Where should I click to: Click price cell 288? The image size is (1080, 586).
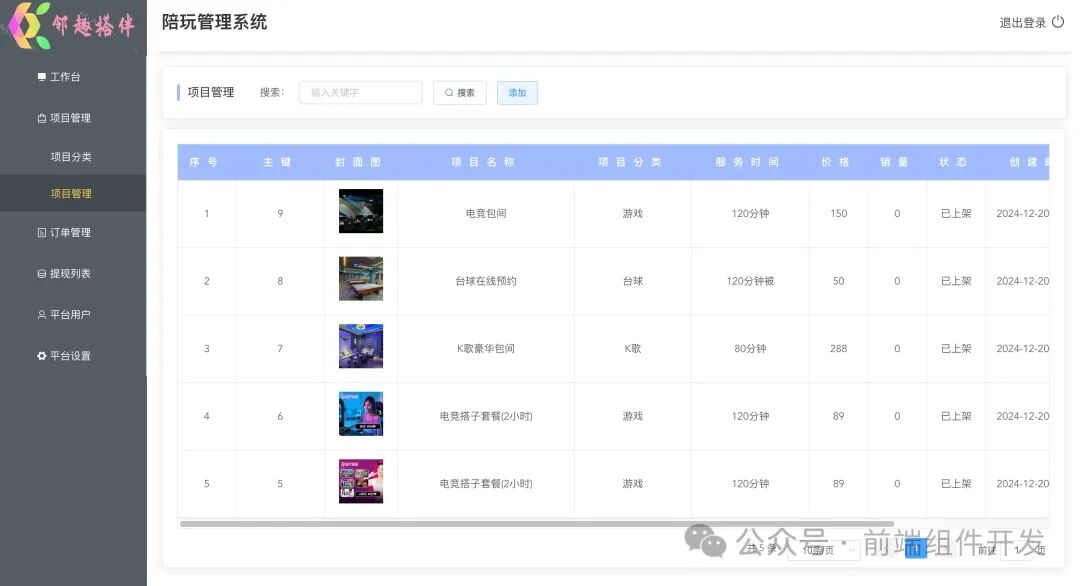(838, 348)
